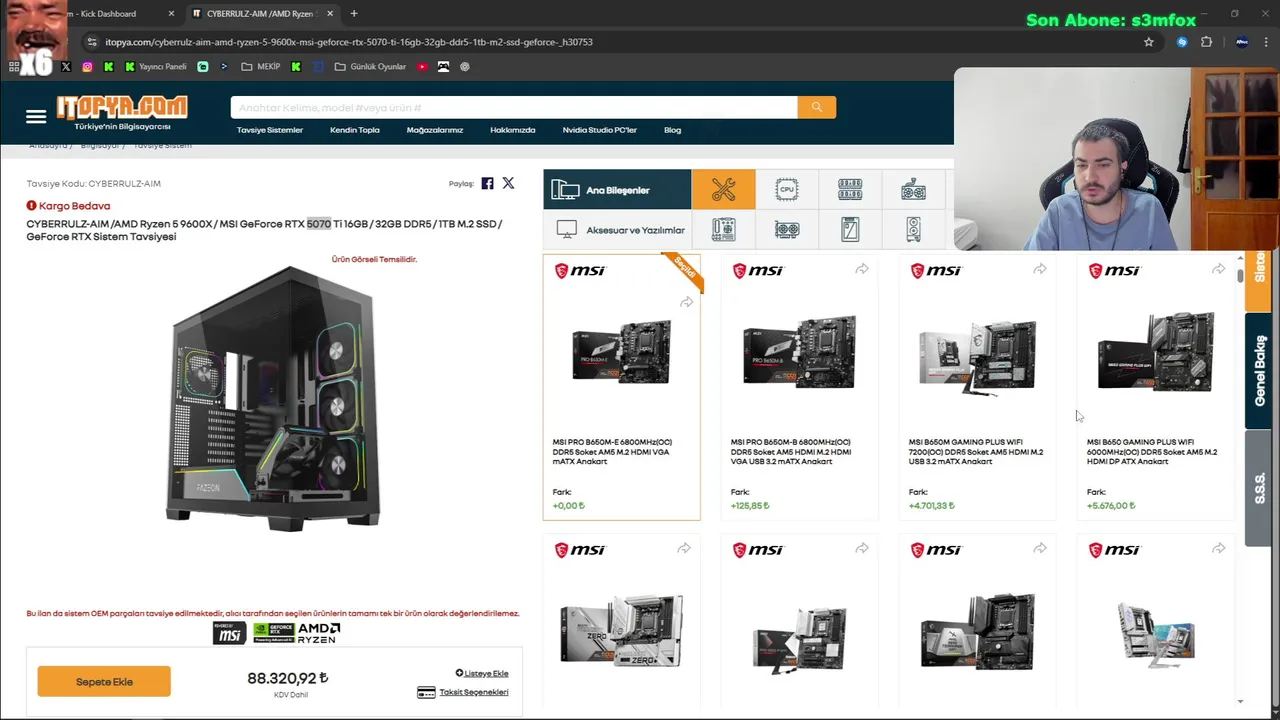Select the liquid cooler category icon next to RAM

coord(913,190)
